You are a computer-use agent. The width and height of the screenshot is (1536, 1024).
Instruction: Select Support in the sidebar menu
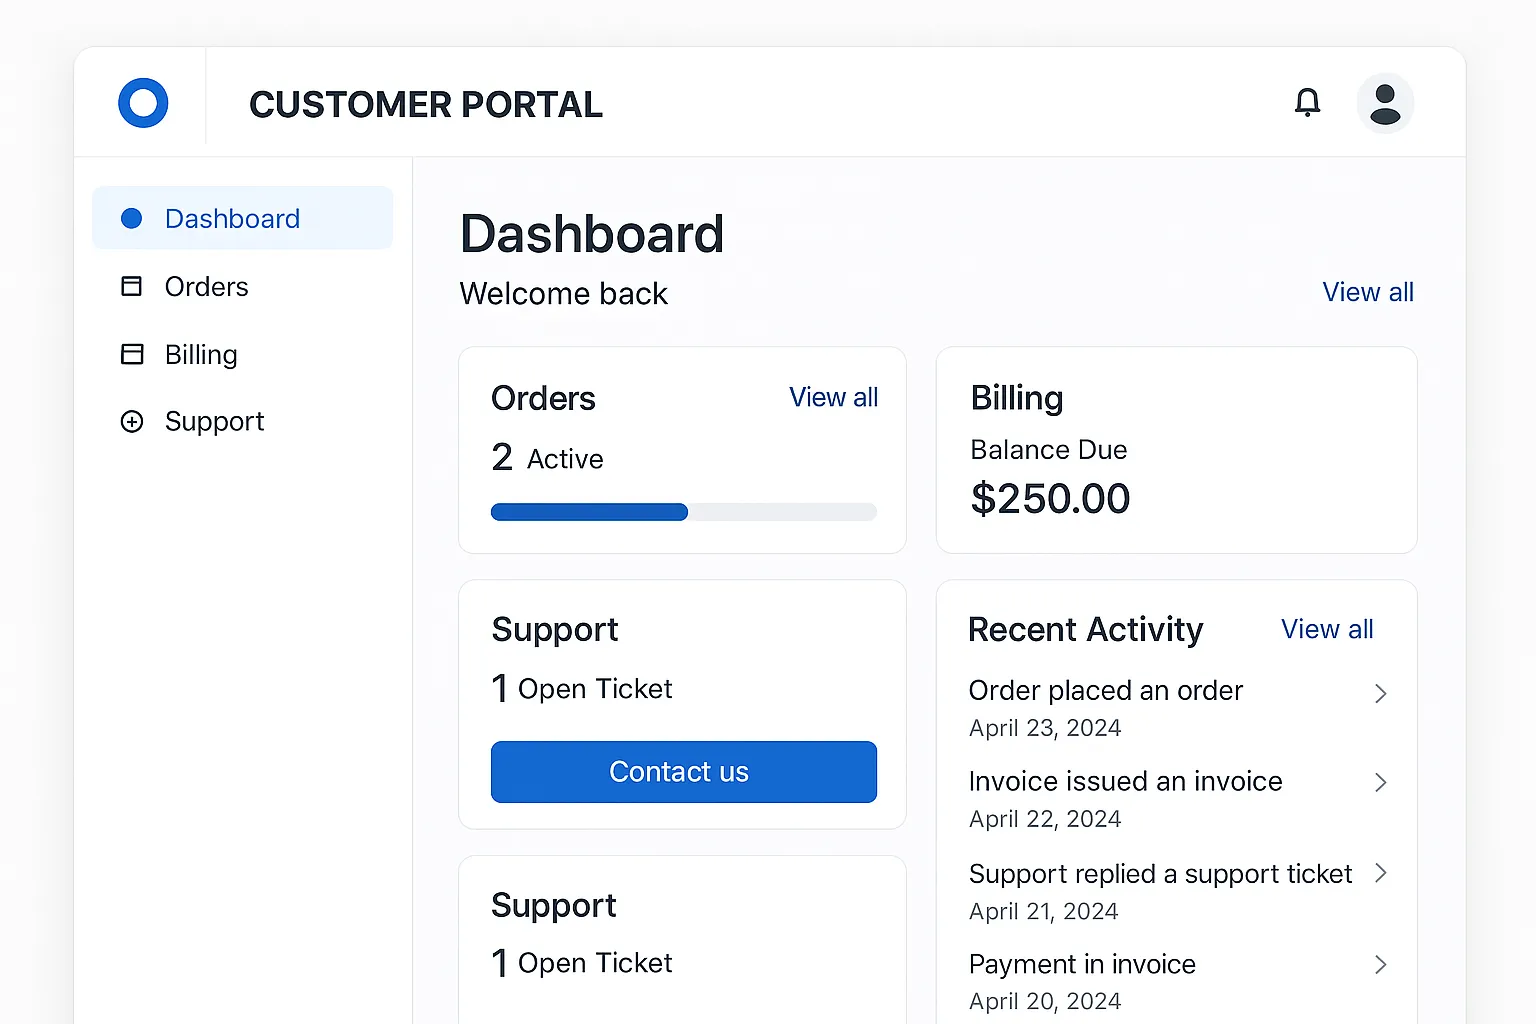(214, 421)
